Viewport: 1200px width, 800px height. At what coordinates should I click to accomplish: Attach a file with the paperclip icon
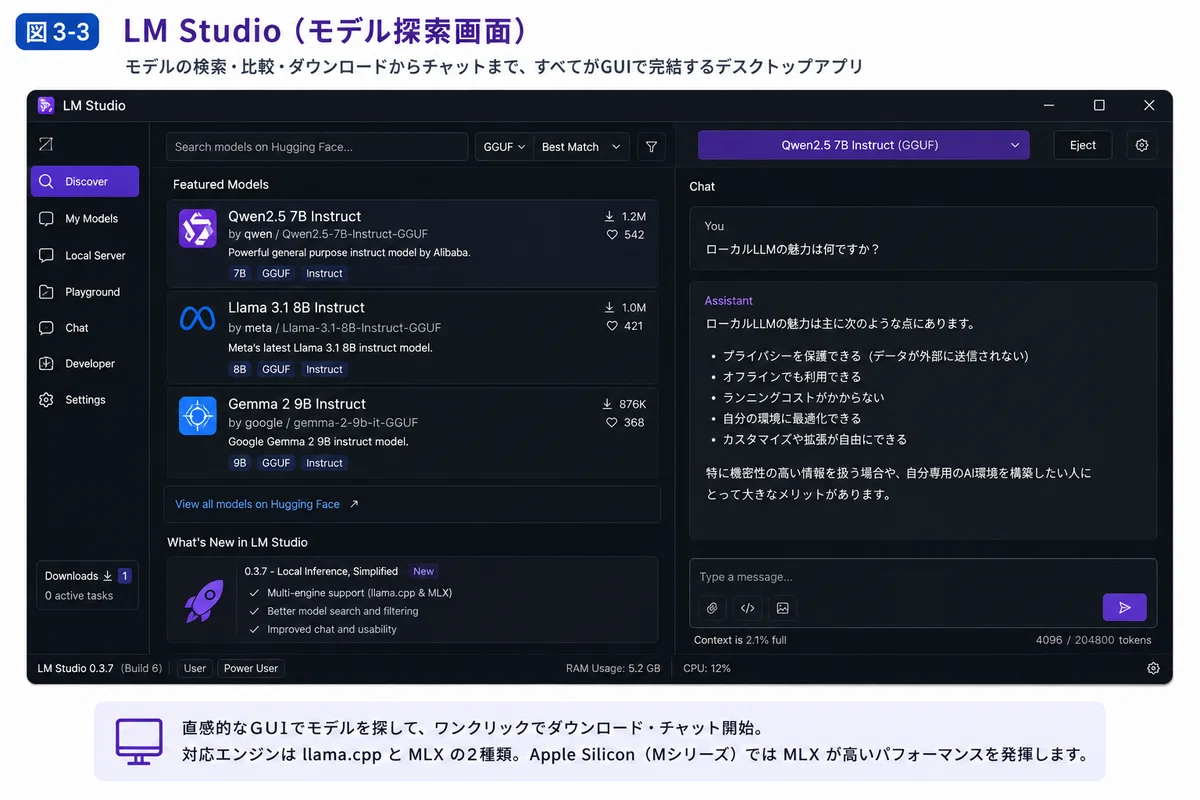point(712,607)
